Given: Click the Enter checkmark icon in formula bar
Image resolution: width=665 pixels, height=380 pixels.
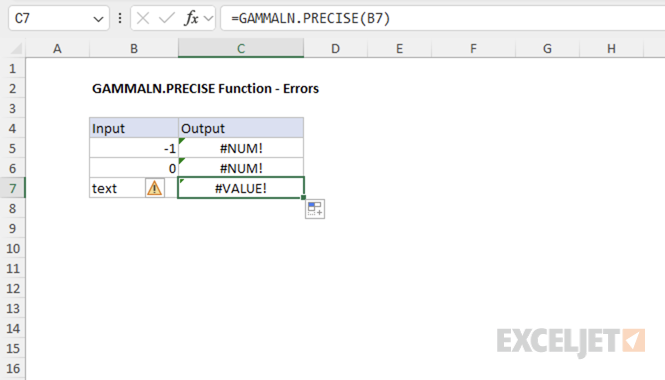Looking at the screenshot, I should (x=167, y=18).
